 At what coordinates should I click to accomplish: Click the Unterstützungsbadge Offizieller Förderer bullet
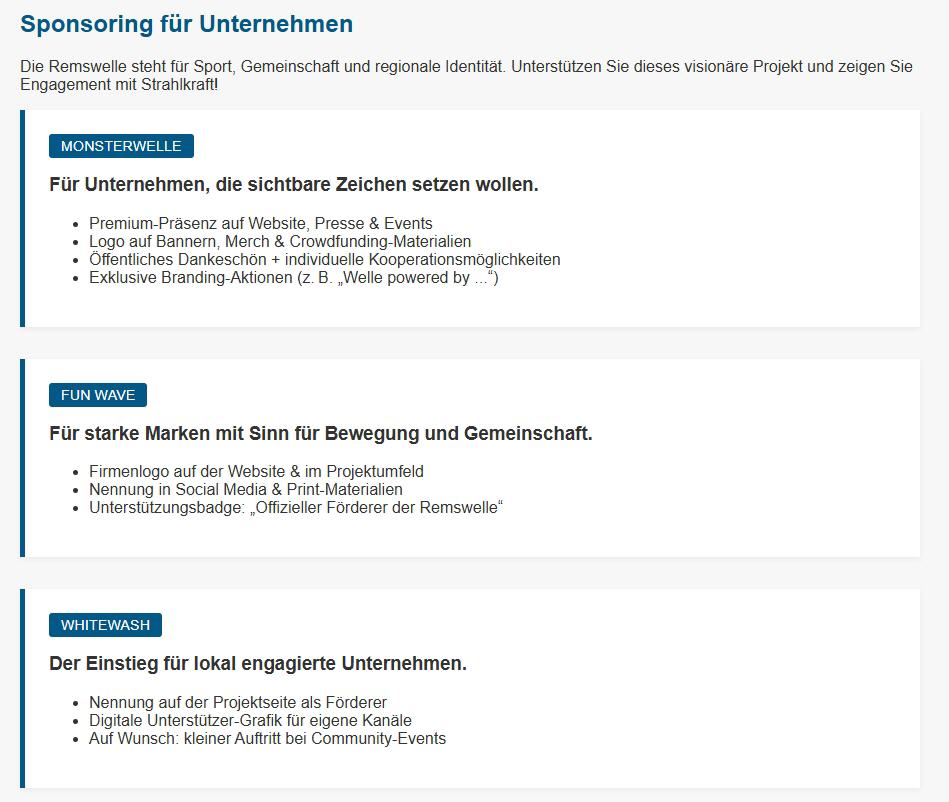[x=296, y=508]
